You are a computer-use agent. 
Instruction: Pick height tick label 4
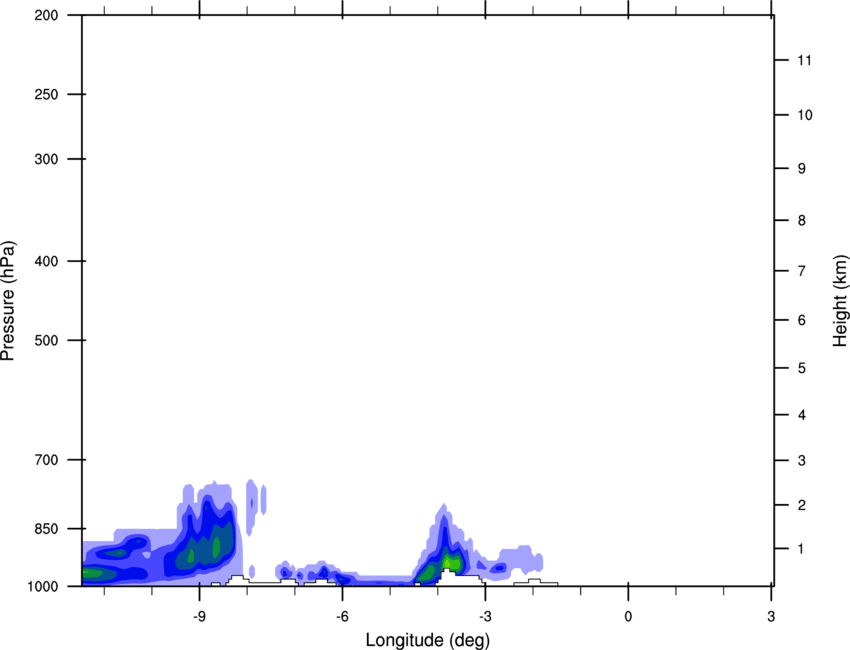coord(802,415)
